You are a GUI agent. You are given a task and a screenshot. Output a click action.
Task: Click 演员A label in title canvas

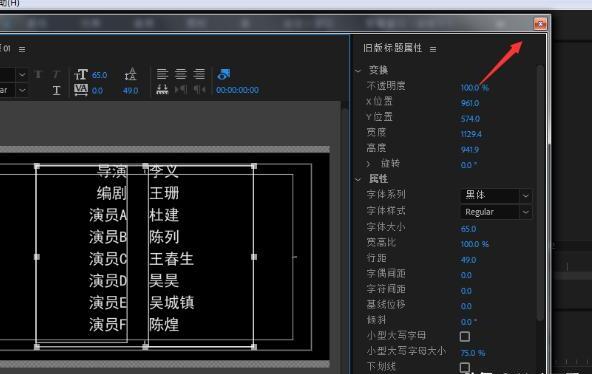[x=108, y=215]
